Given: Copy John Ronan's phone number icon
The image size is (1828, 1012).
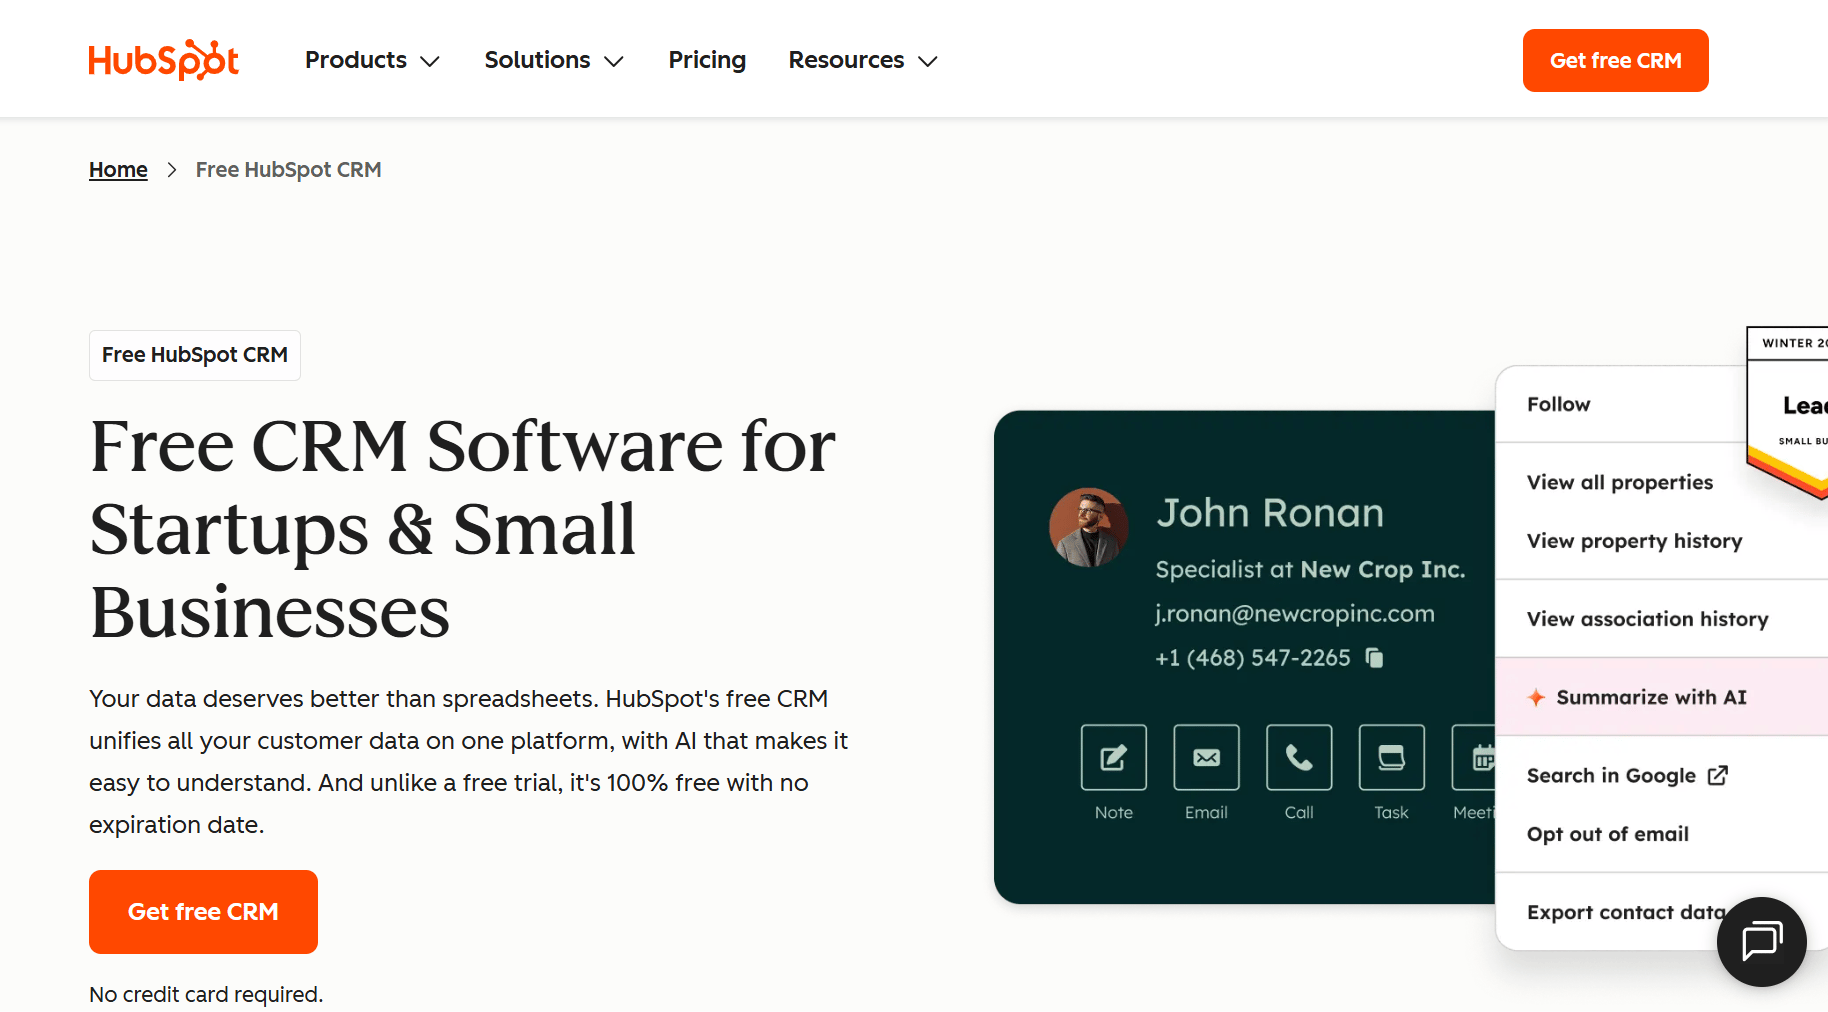Looking at the screenshot, I should point(1375,657).
